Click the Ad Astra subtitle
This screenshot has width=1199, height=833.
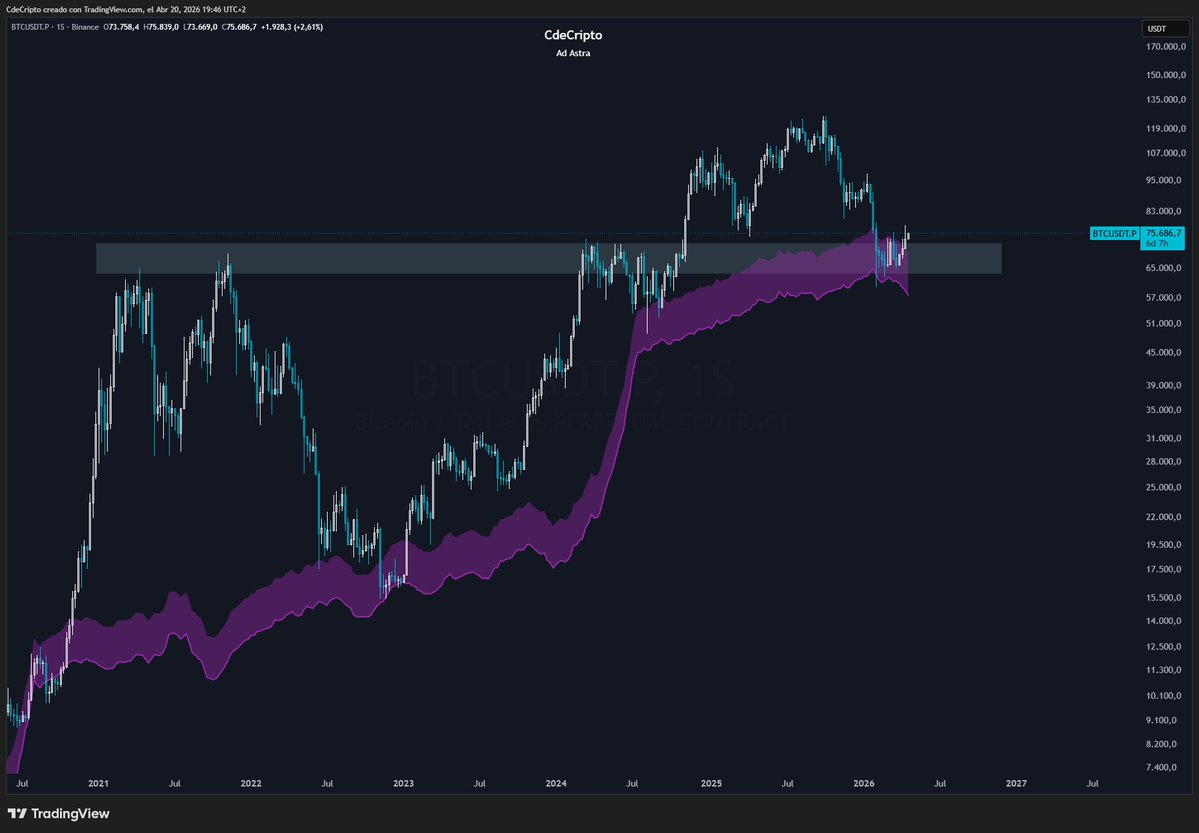pos(573,53)
